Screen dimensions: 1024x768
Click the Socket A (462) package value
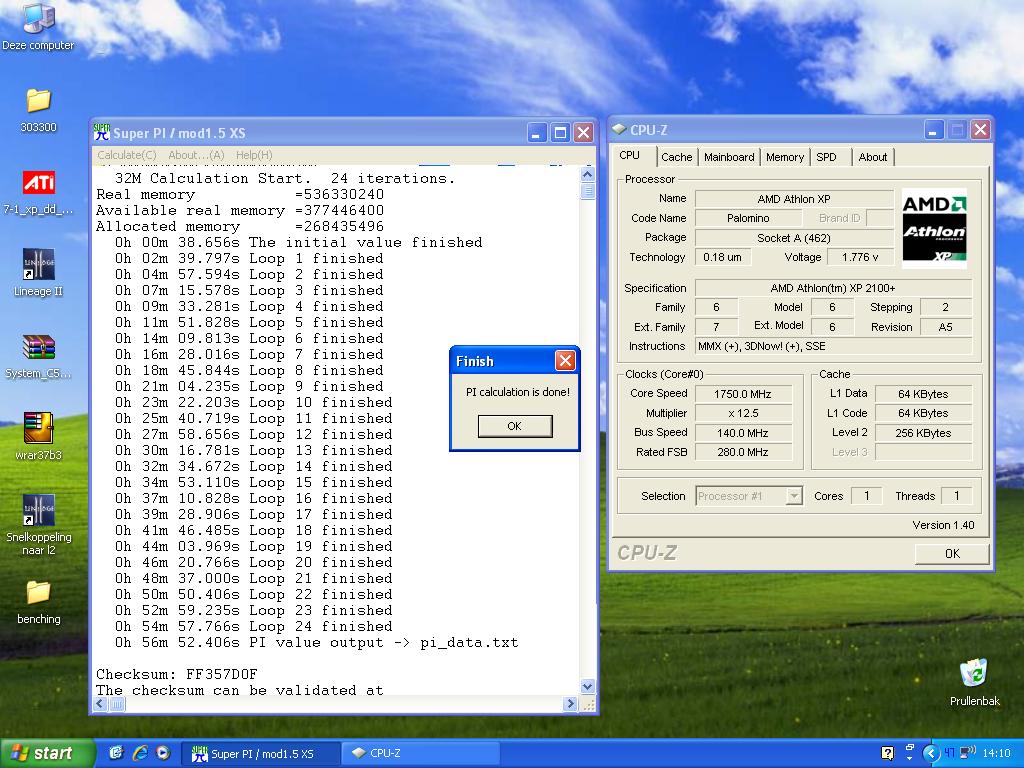(x=793, y=238)
